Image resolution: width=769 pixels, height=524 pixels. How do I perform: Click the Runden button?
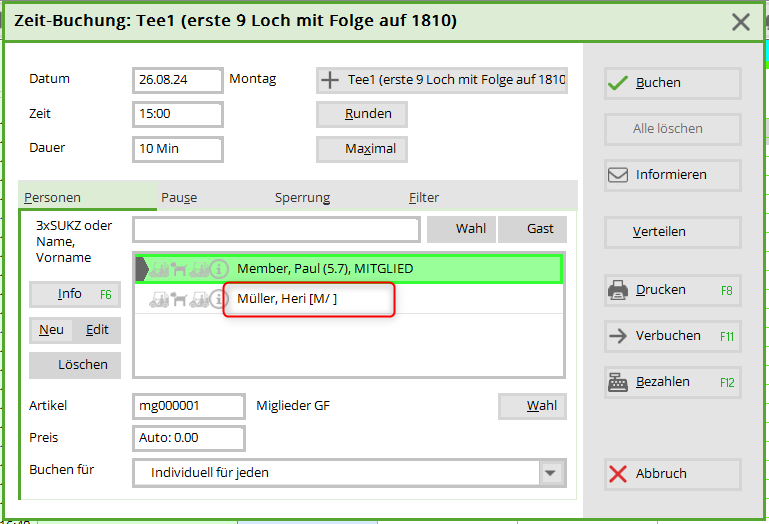tap(362, 114)
